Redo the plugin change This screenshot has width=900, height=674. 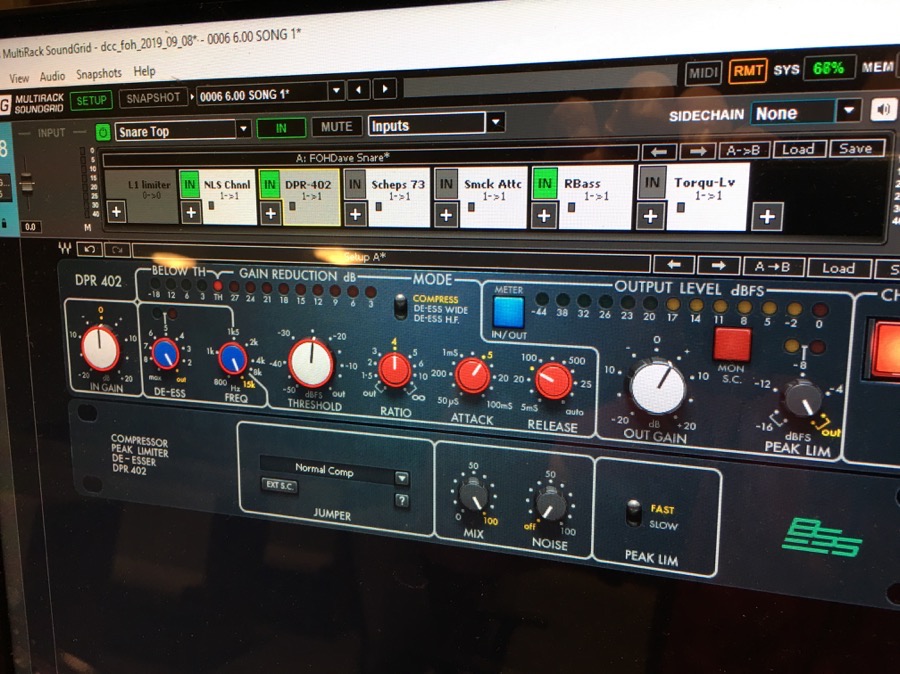point(117,249)
